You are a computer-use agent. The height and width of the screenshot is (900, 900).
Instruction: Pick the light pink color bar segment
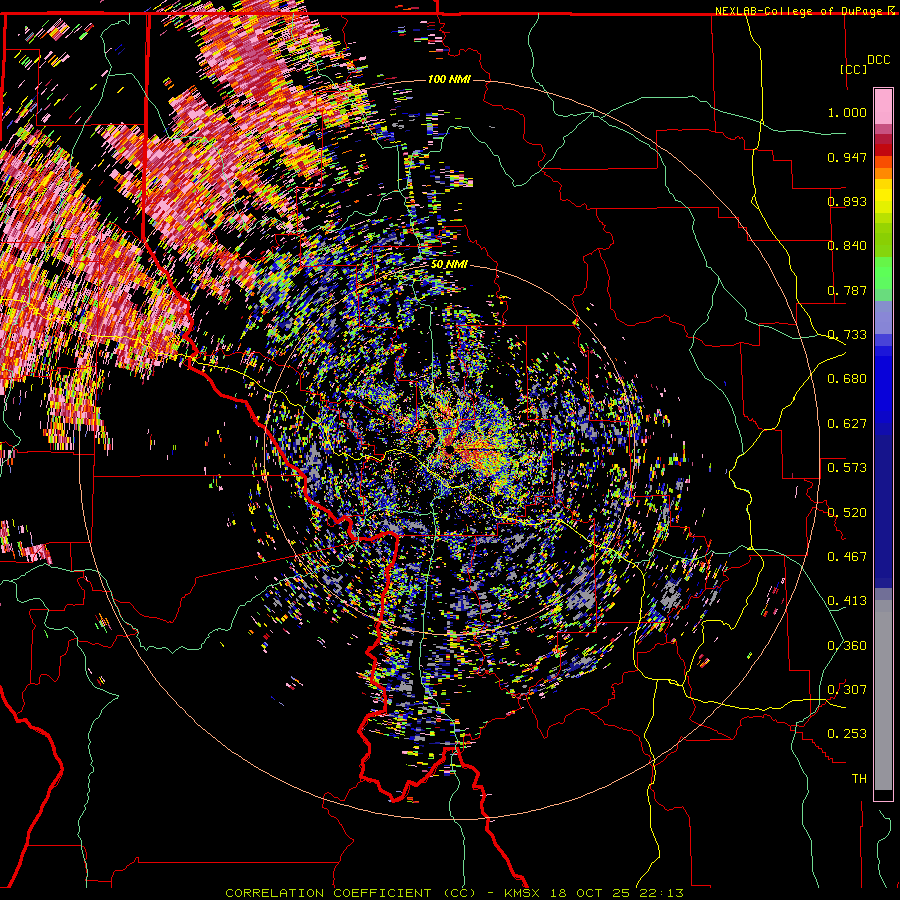coord(883,106)
